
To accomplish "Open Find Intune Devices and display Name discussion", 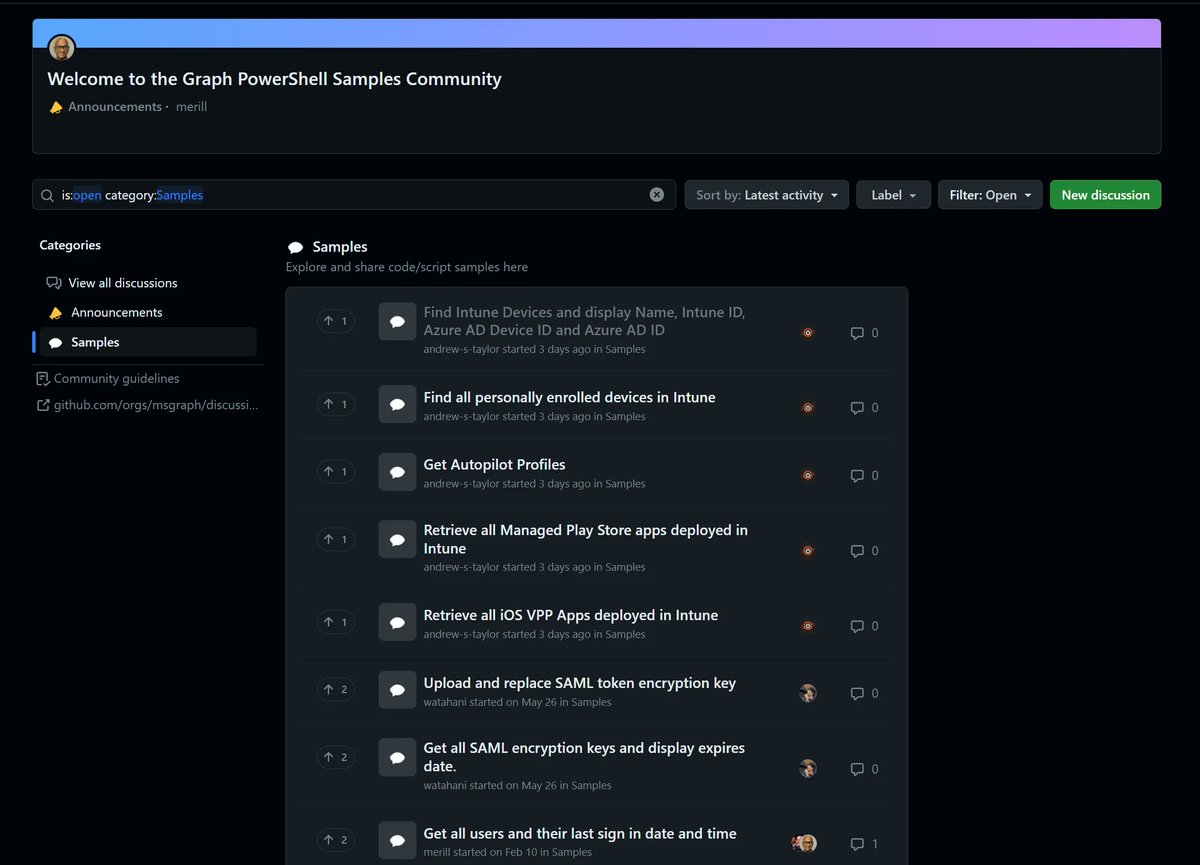I will coord(584,321).
